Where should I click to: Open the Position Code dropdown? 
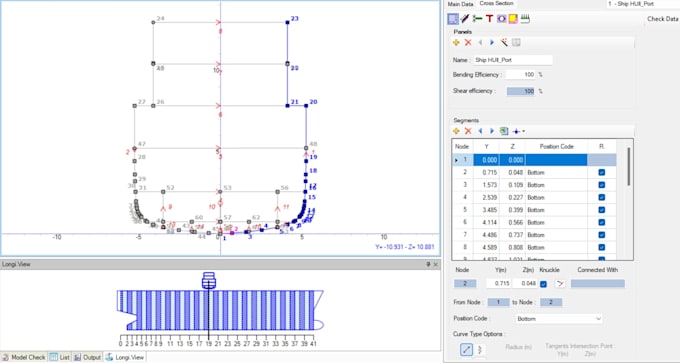coord(559,319)
